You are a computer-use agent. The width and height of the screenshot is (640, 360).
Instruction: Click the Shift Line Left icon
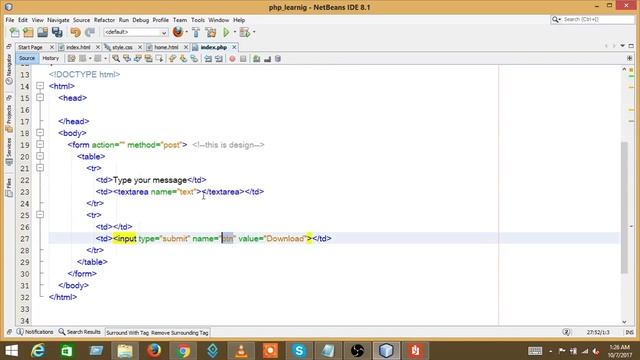coord(208,59)
